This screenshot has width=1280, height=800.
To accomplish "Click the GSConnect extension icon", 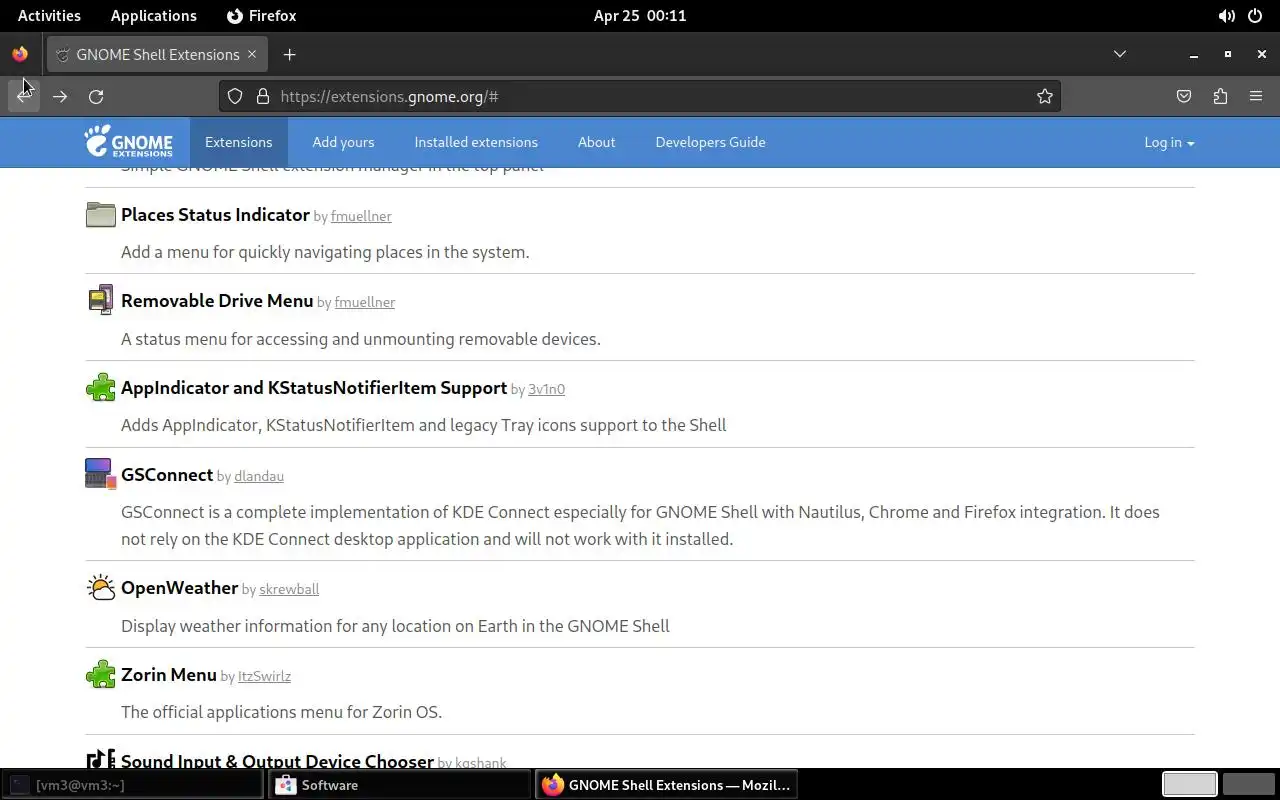I will point(100,474).
